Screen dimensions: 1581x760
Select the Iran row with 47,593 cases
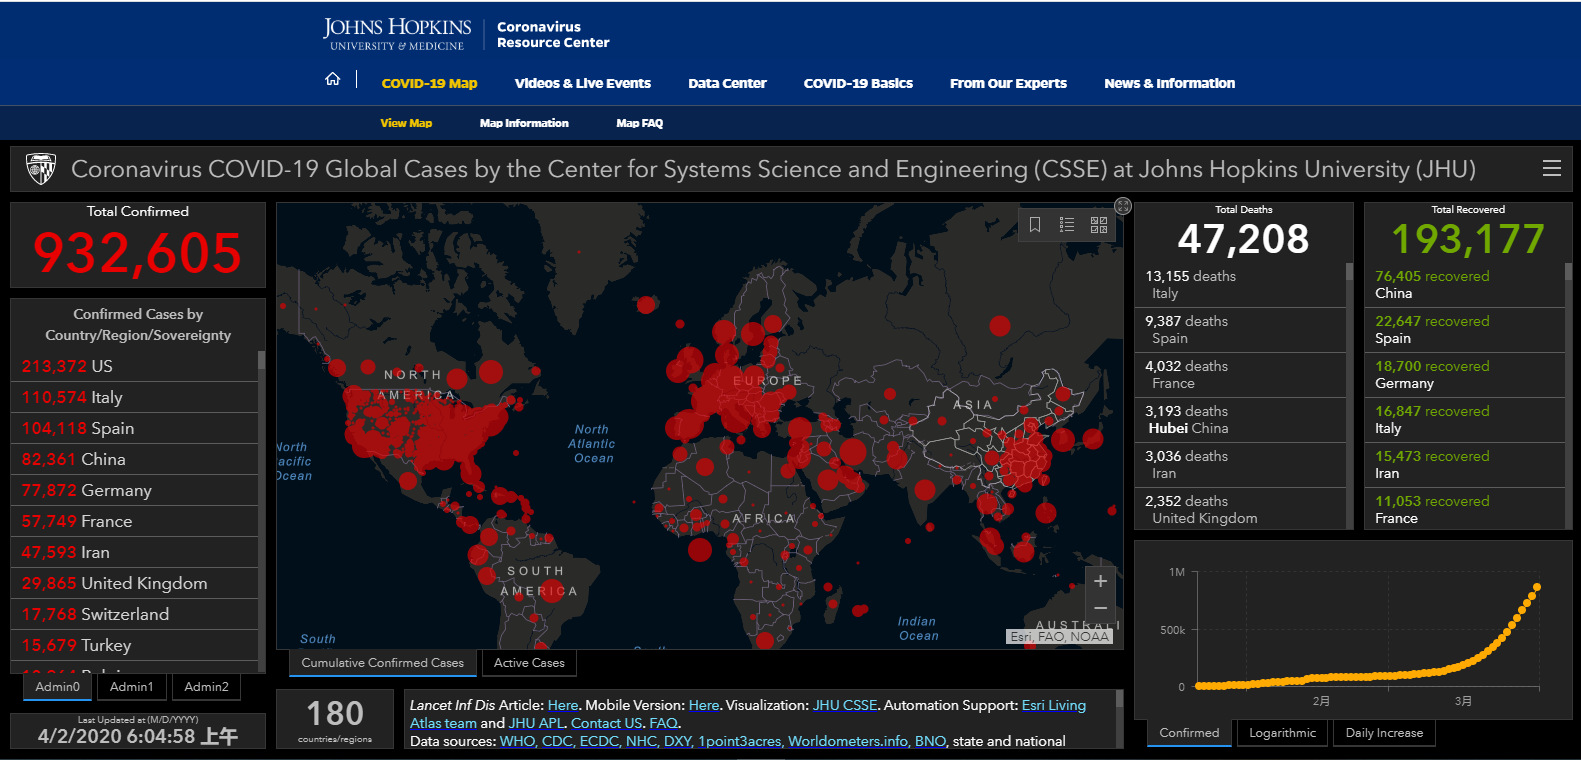pos(134,552)
